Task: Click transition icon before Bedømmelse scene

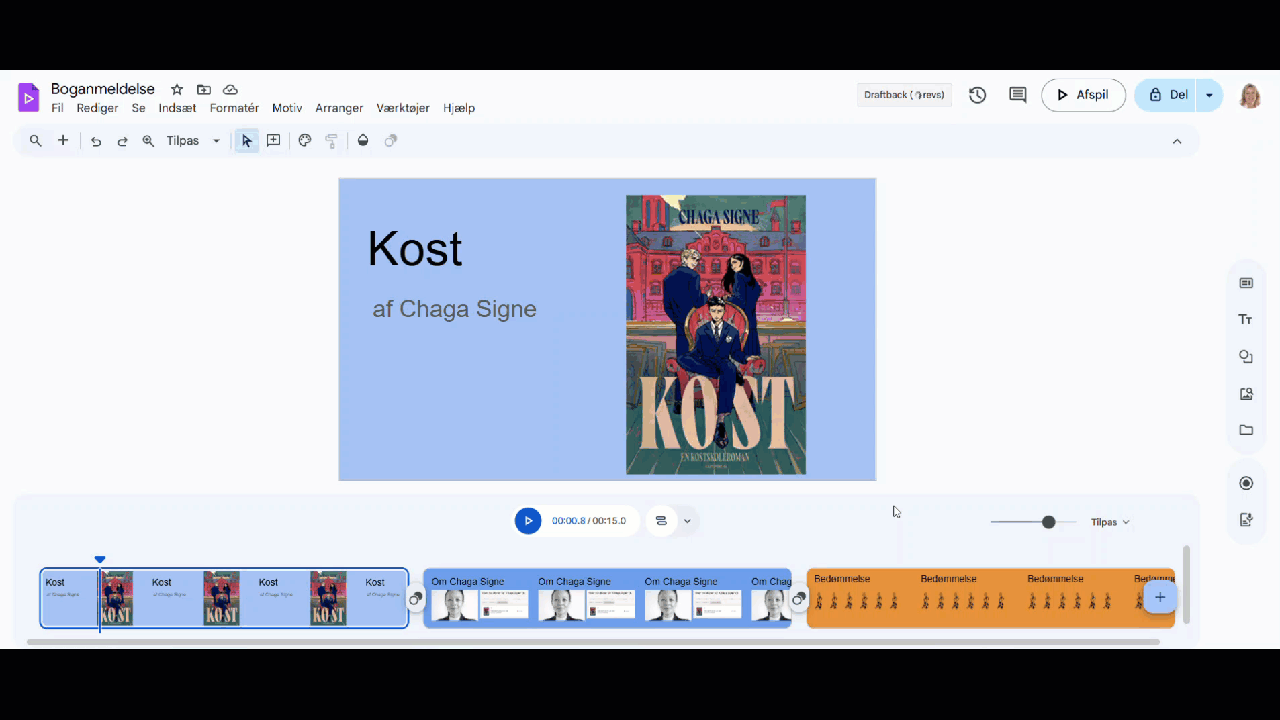Action: pyautogui.click(x=799, y=598)
